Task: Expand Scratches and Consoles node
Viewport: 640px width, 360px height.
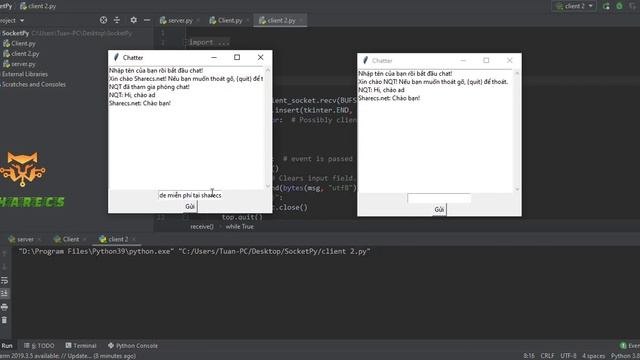Action: 33,84
